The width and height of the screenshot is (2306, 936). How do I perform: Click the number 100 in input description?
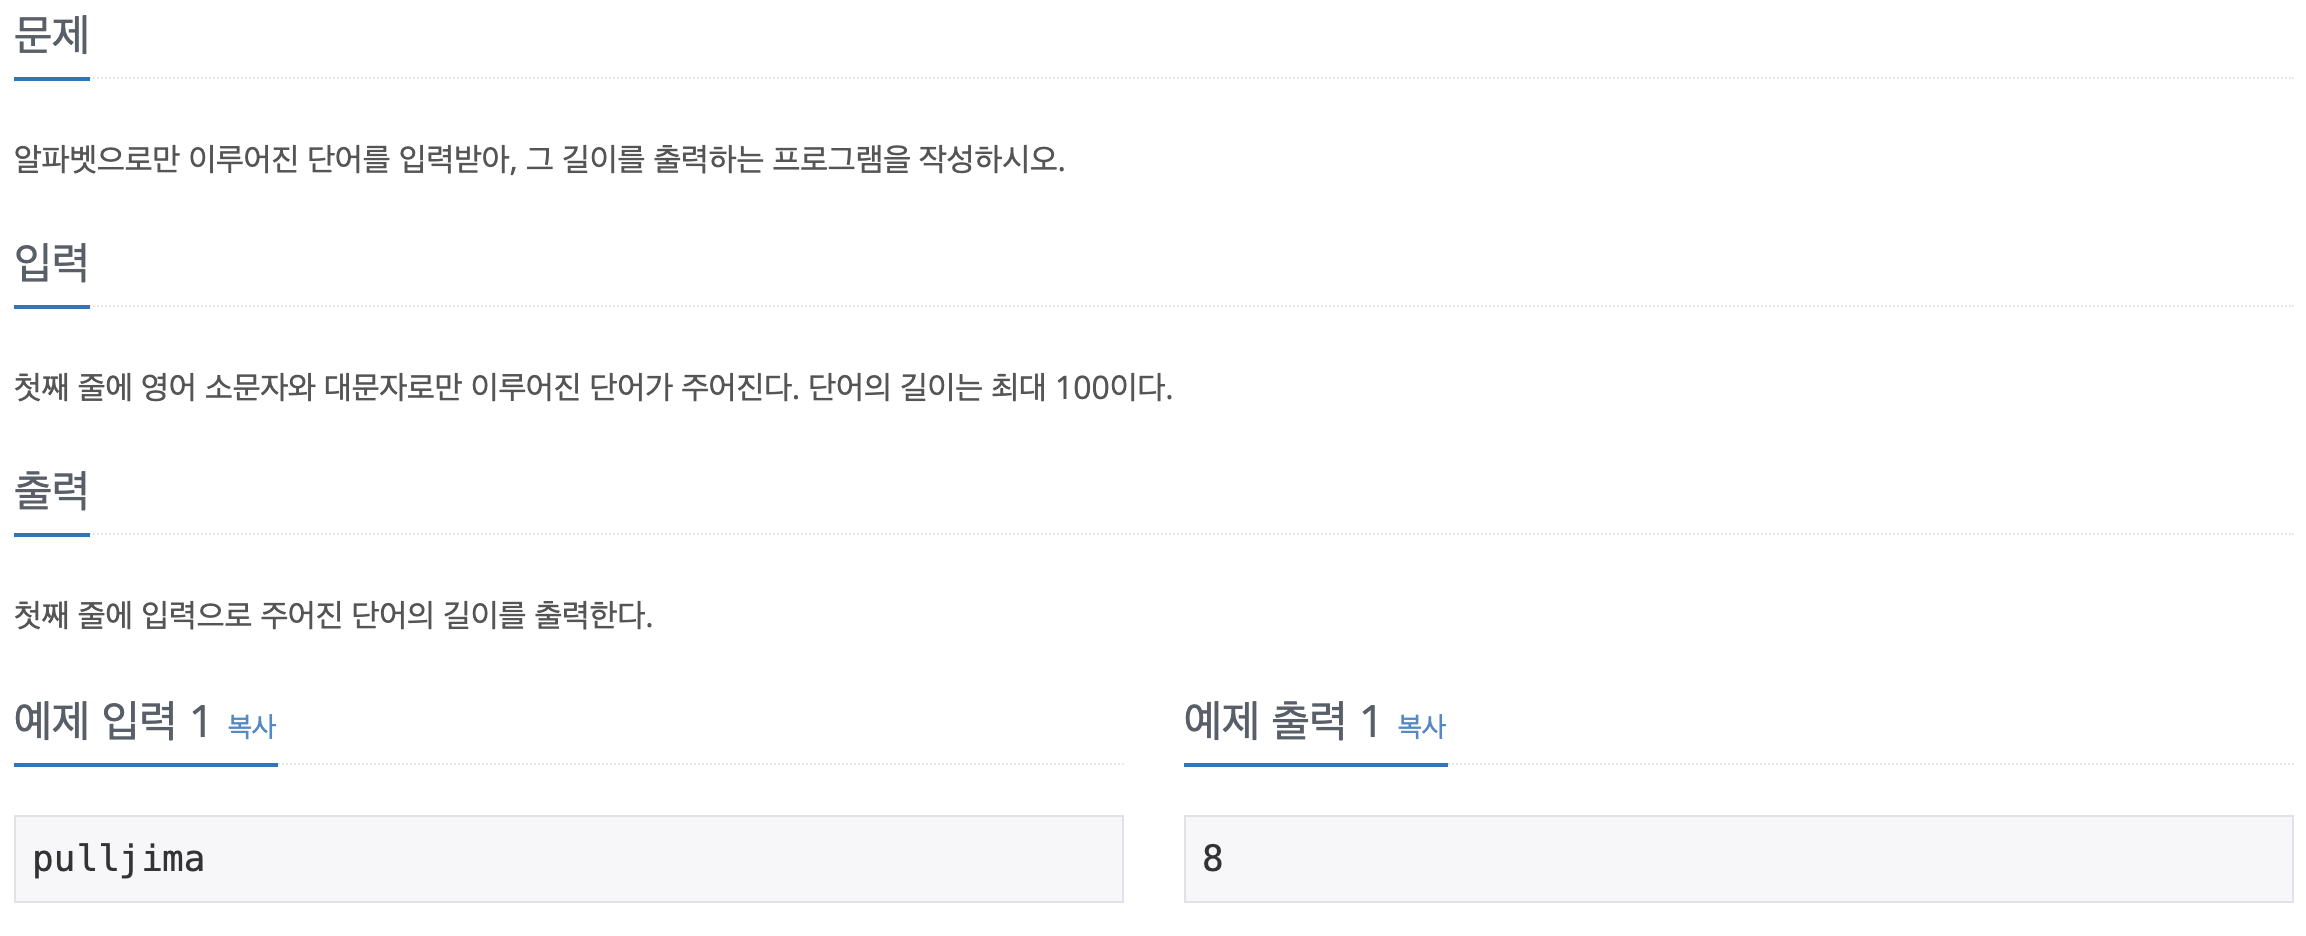click(x=1083, y=388)
